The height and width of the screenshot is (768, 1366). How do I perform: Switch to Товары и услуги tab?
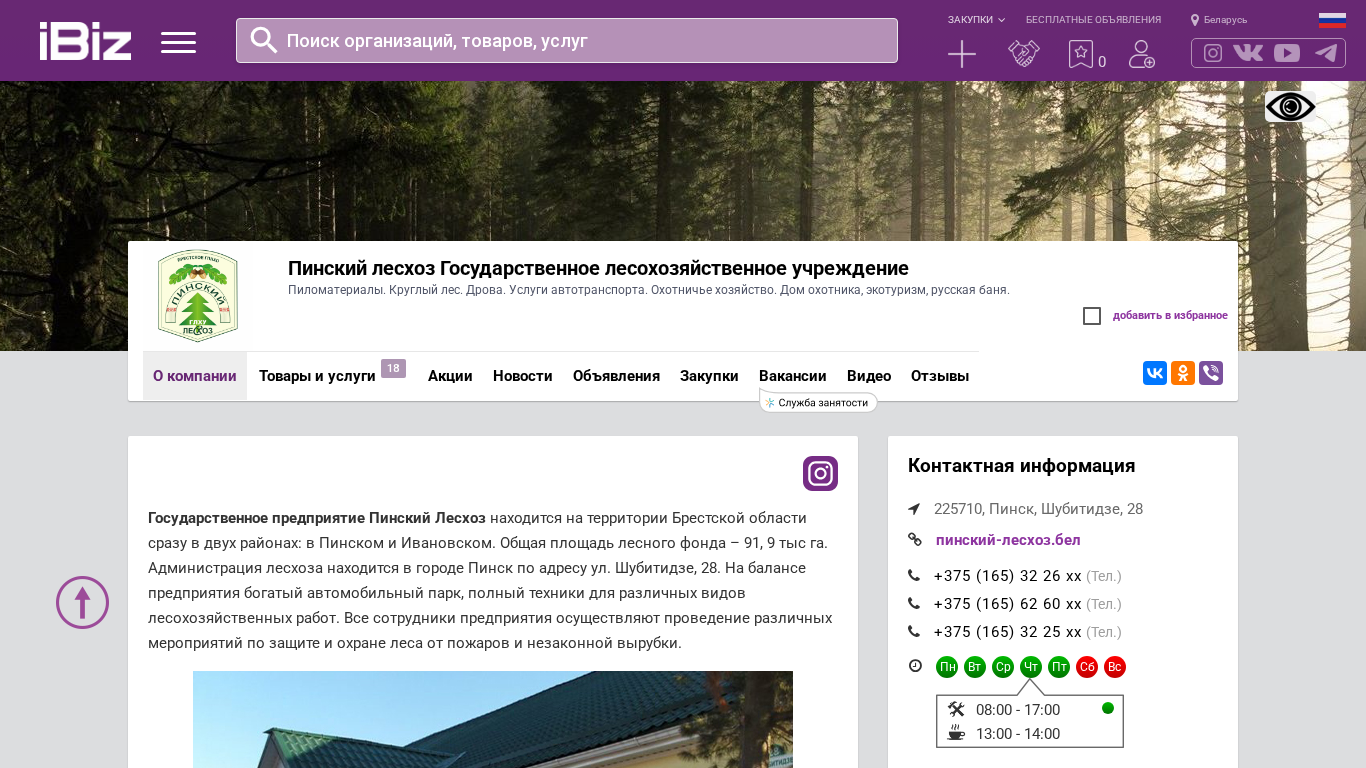317,376
